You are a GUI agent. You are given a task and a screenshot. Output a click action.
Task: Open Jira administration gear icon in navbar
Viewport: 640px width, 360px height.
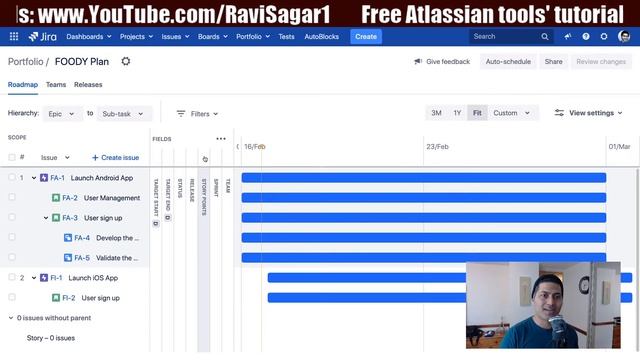(604, 37)
